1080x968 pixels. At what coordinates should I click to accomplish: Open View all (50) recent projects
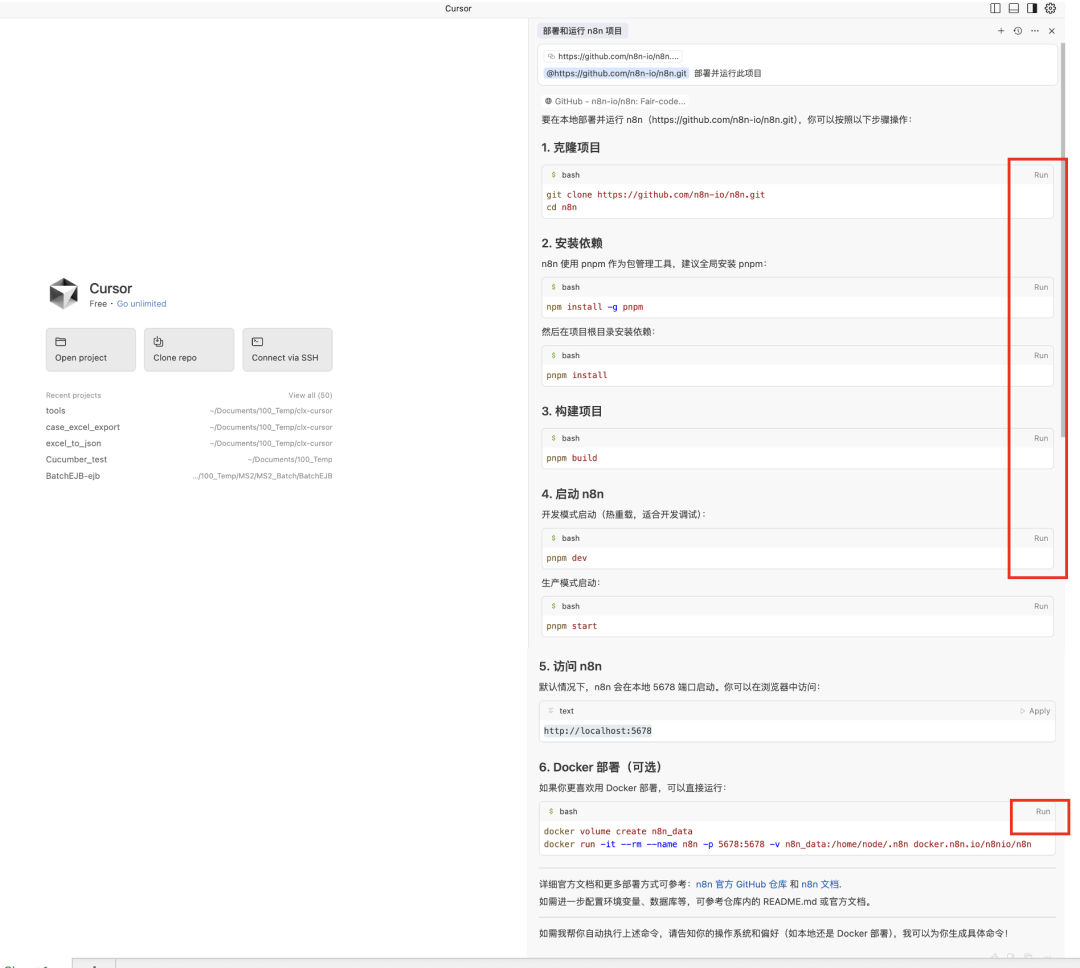click(x=310, y=395)
